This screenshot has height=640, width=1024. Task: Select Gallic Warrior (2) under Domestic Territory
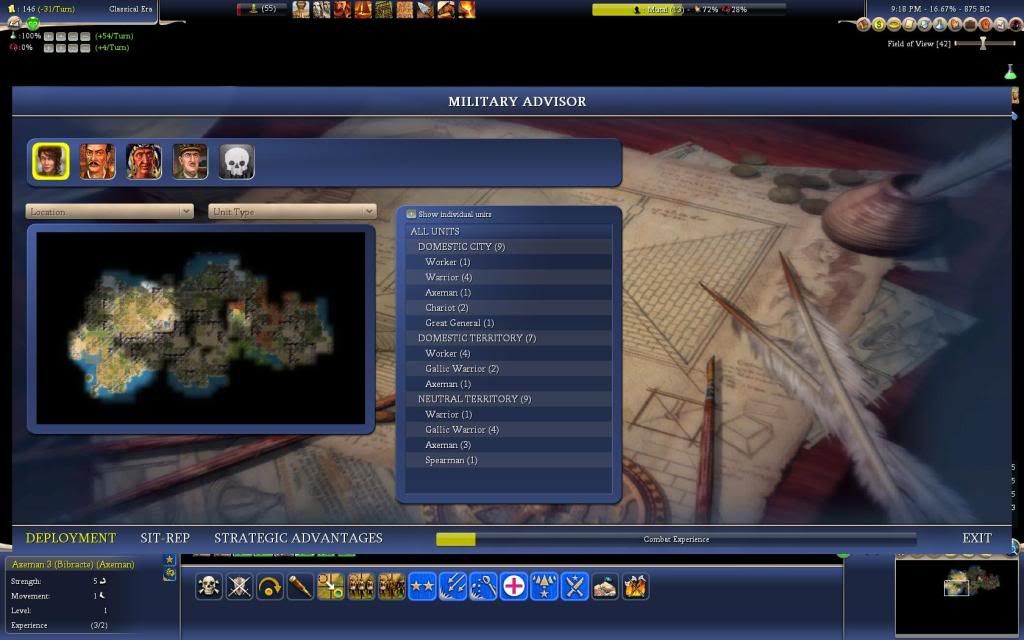tap(509, 368)
